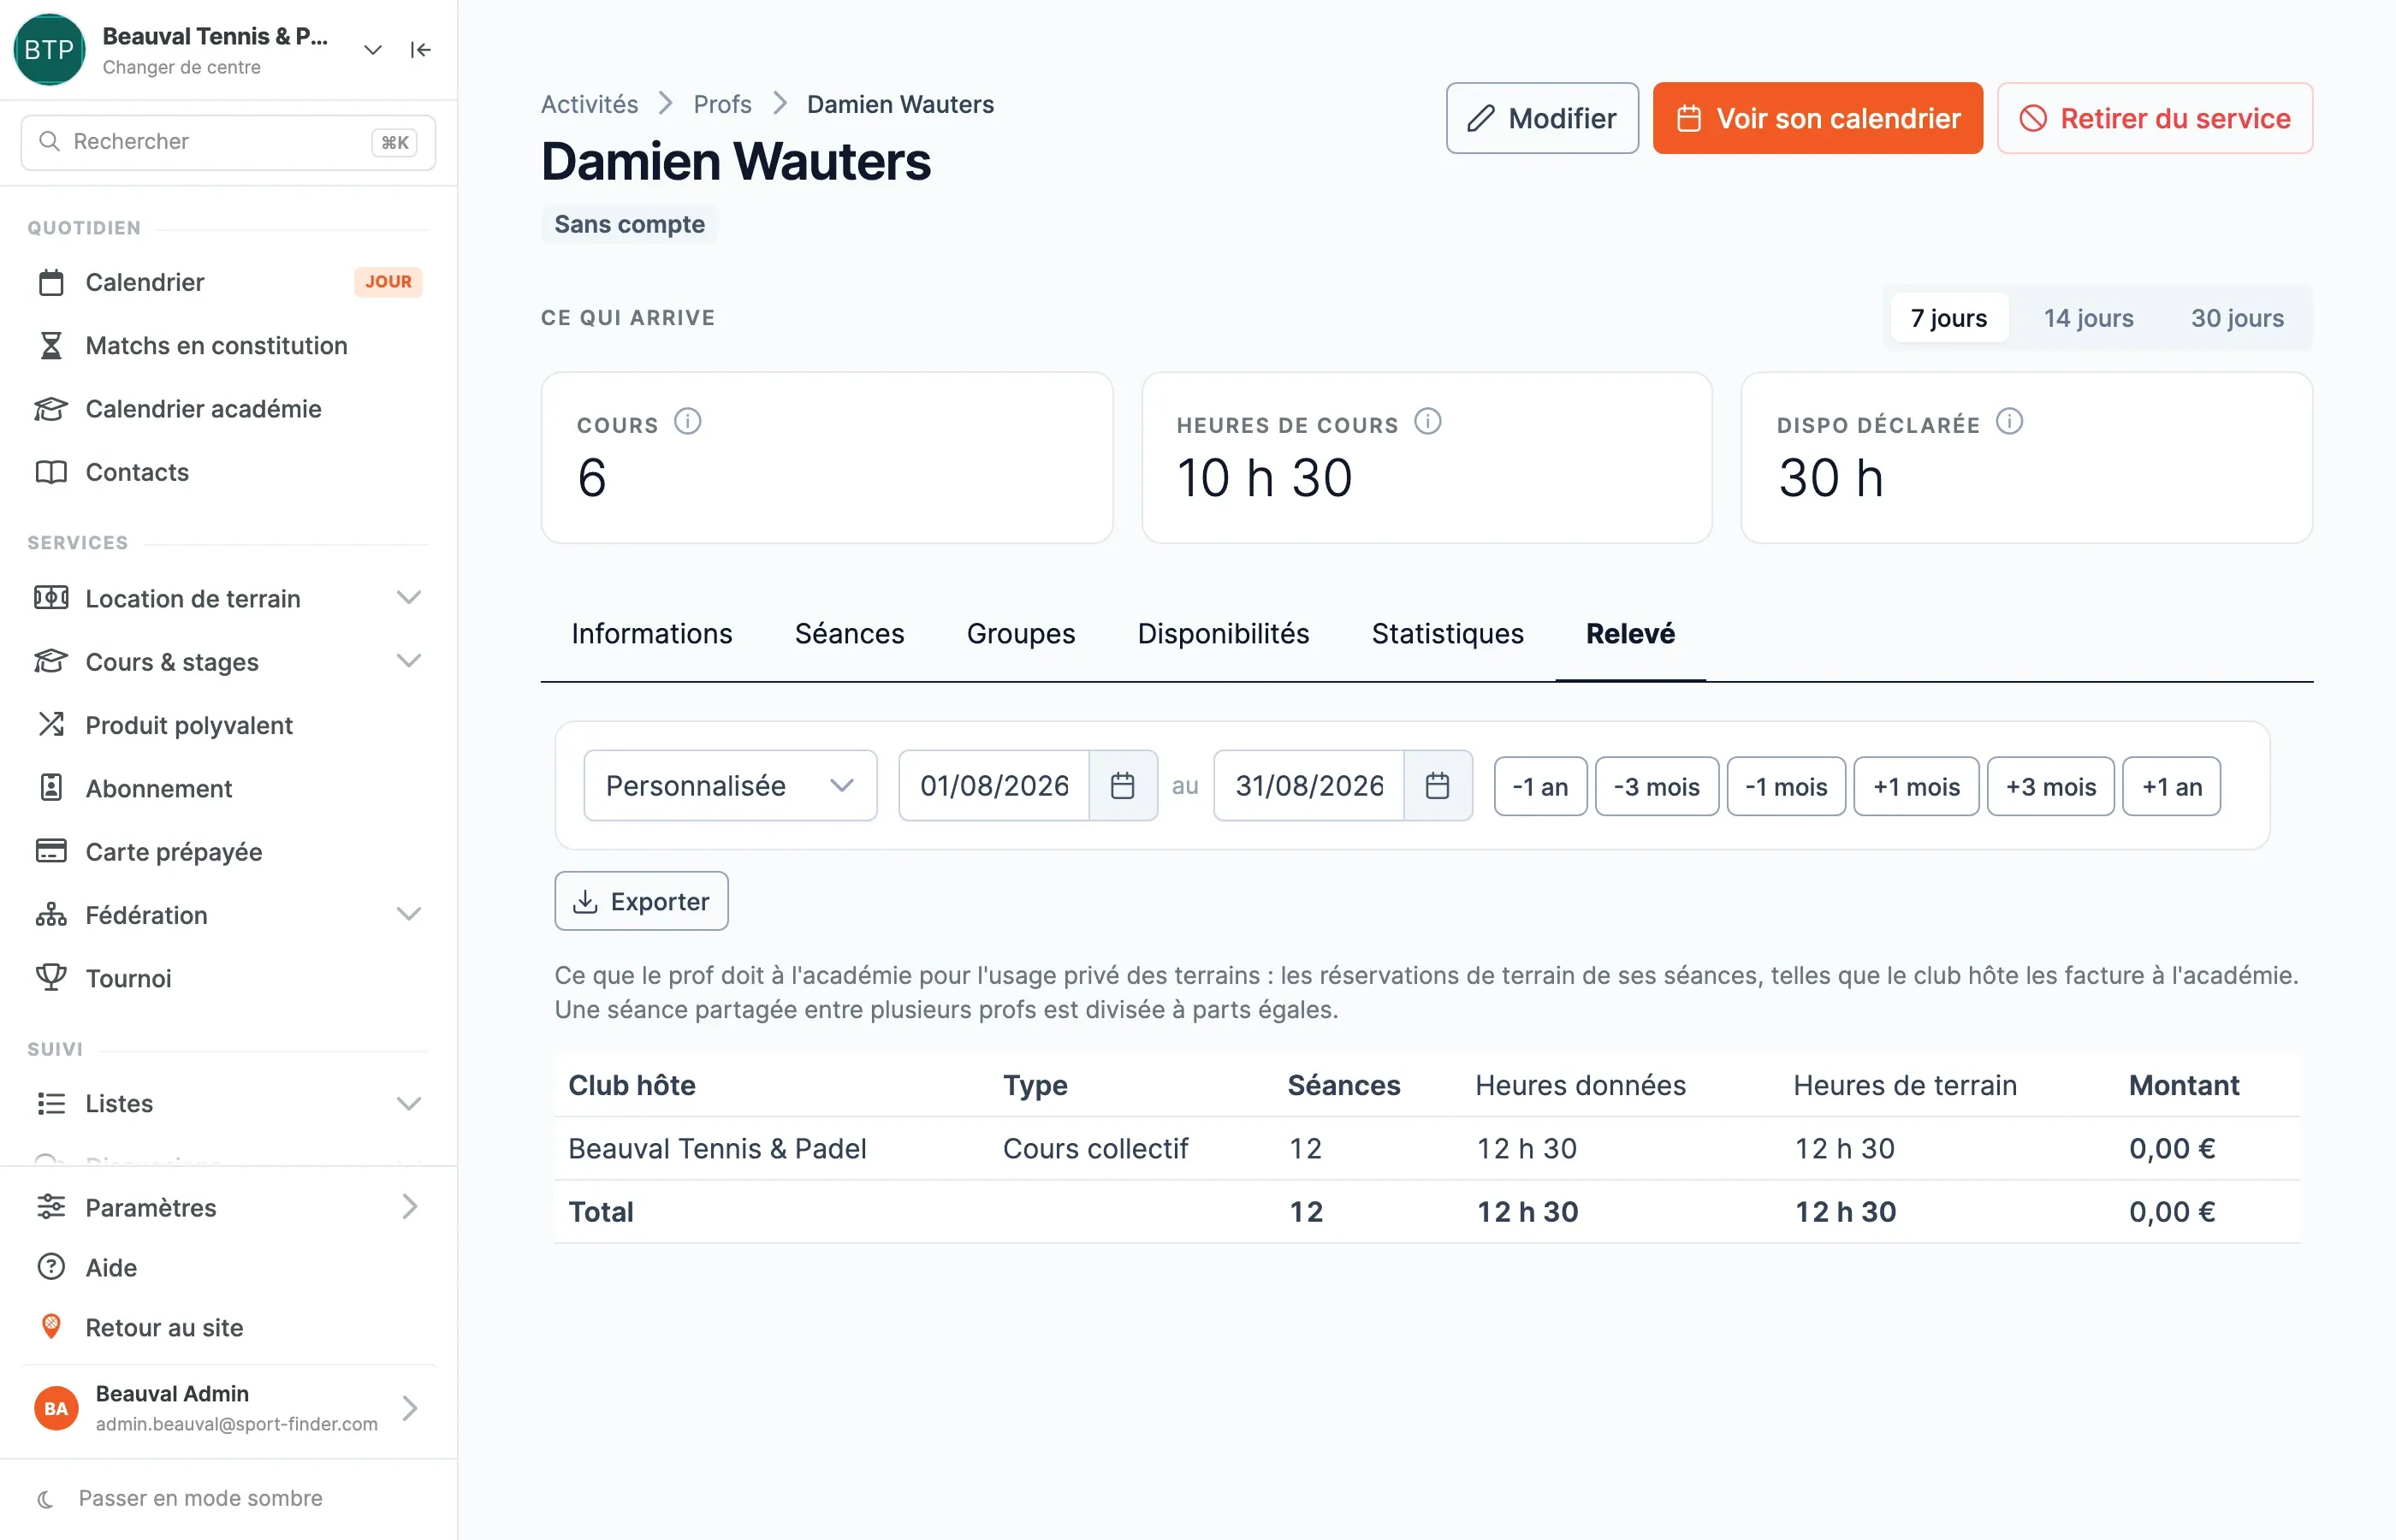Open Contacts in the sidebar
The width and height of the screenshot is (2396, 1540).
(x=228, y=472)
